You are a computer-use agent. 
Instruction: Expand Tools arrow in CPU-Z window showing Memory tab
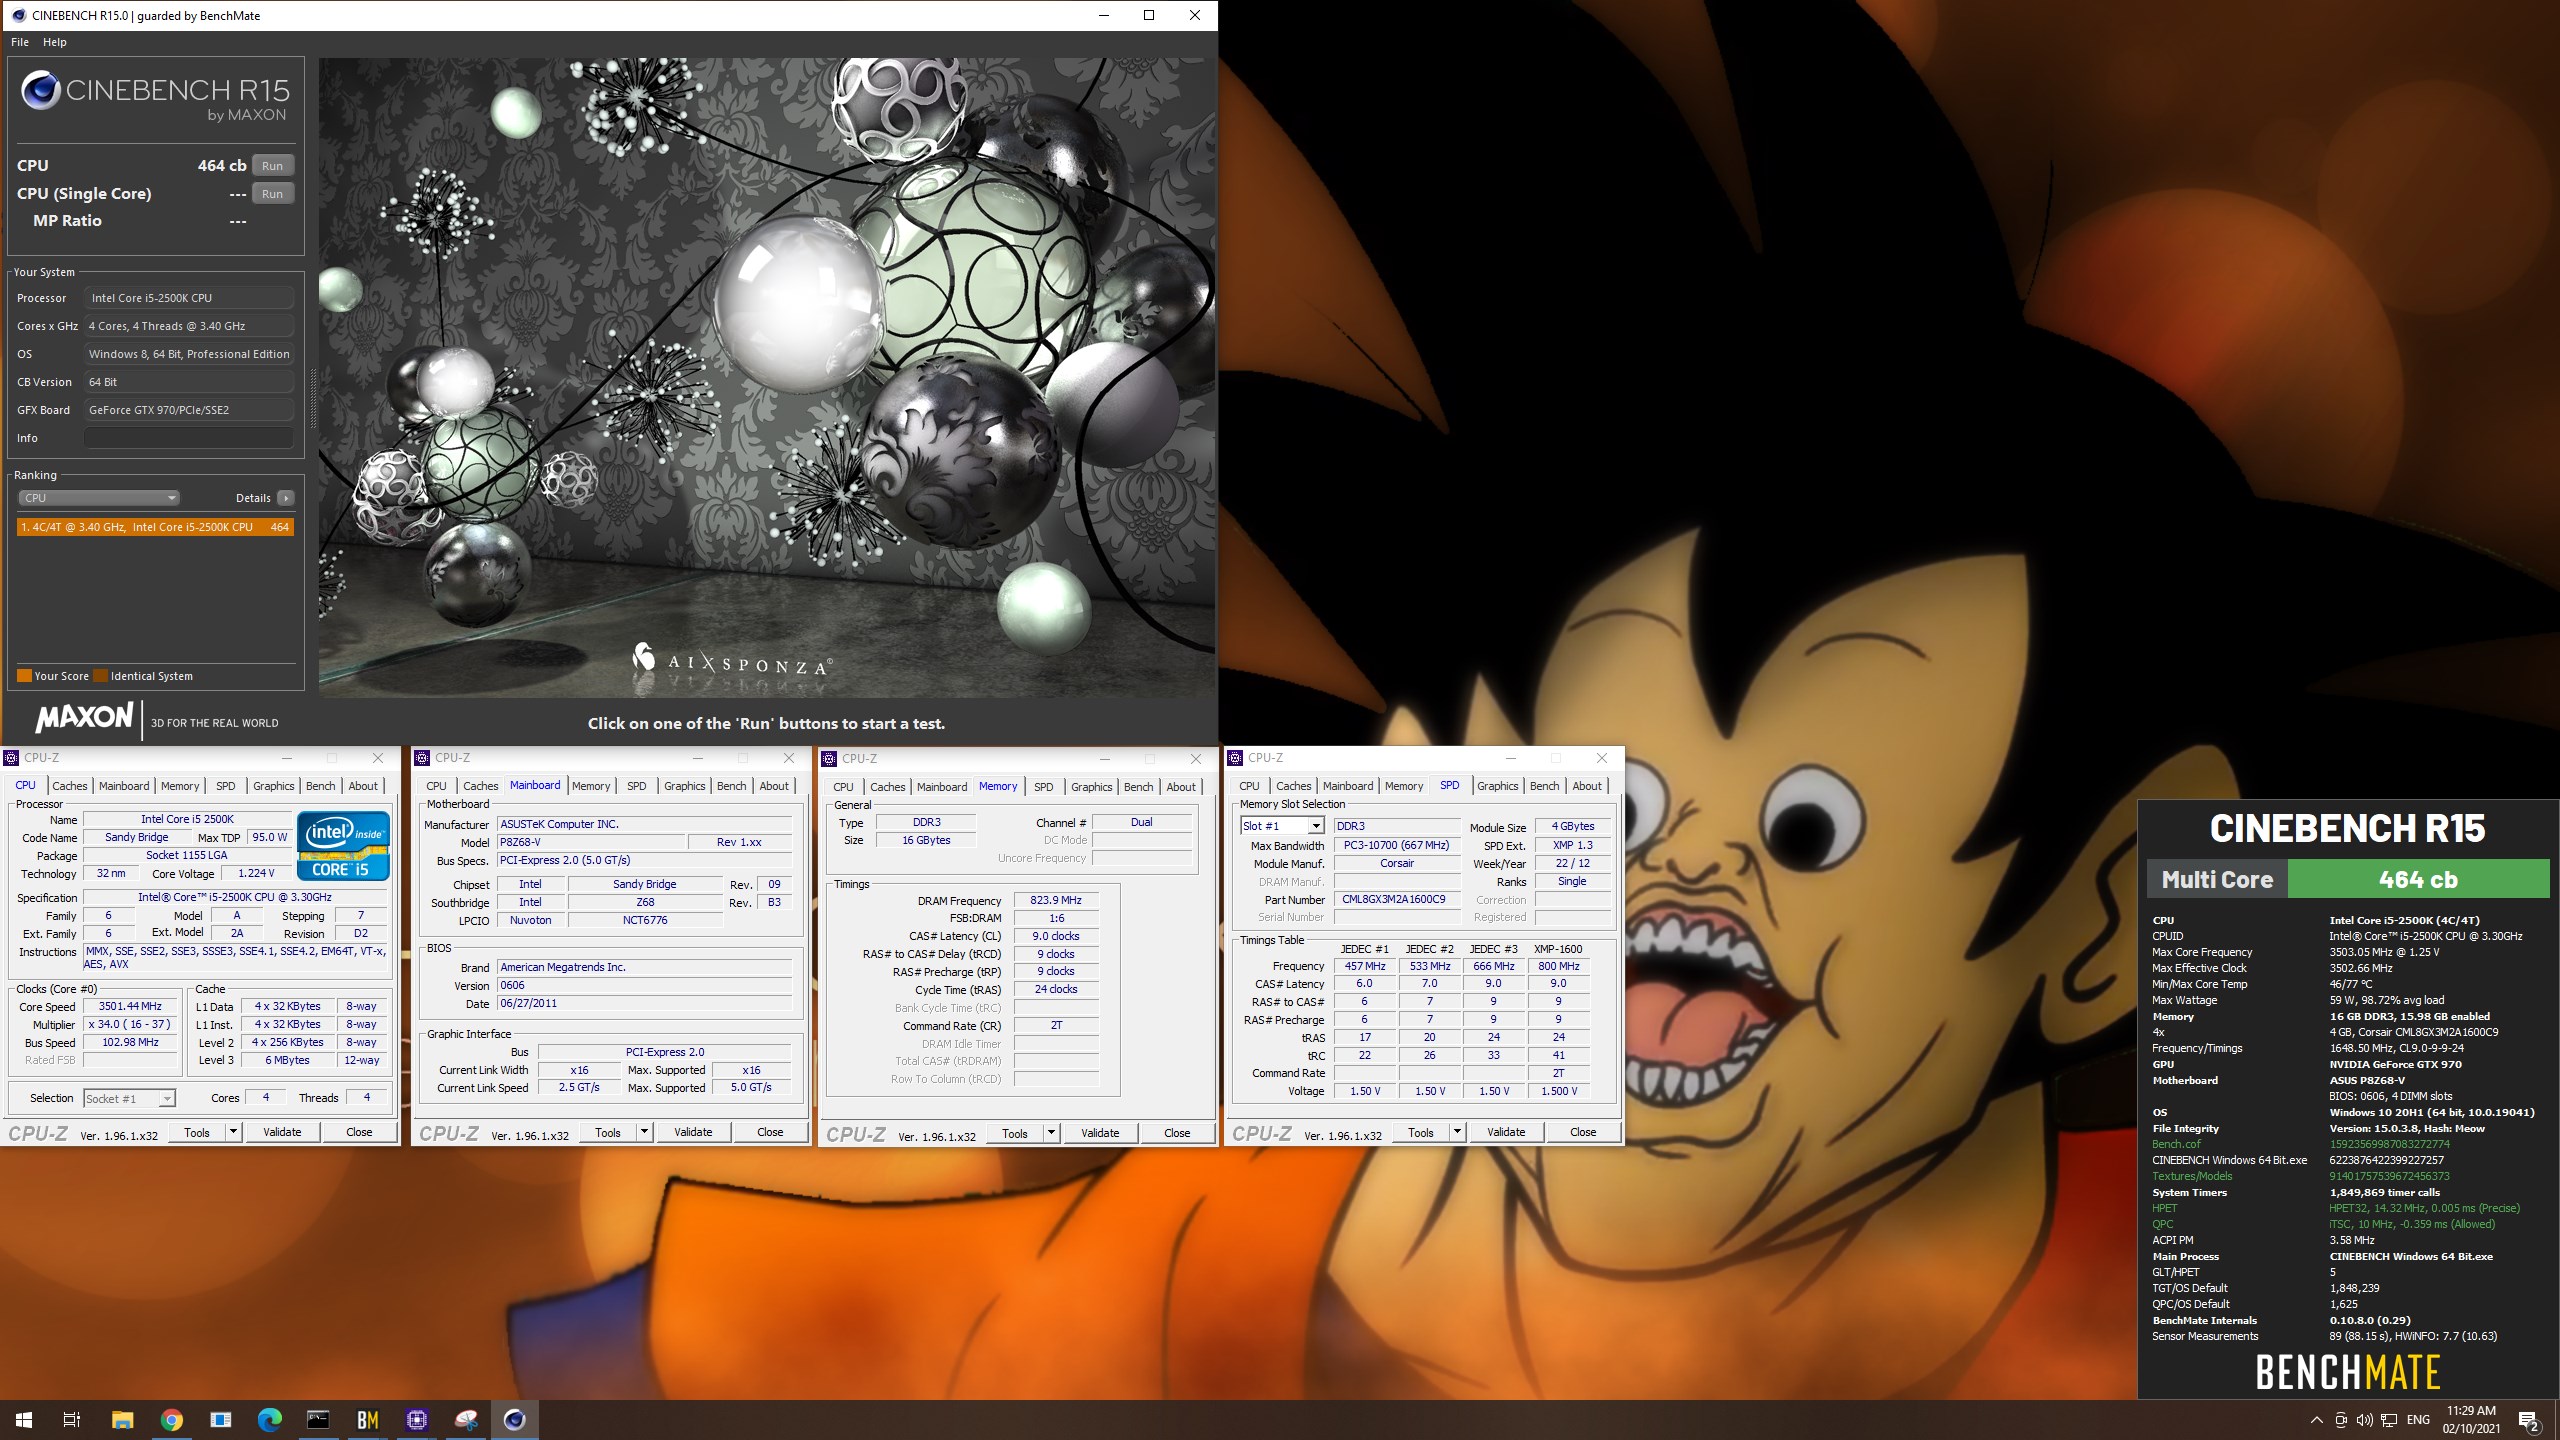[1051, 1133]
